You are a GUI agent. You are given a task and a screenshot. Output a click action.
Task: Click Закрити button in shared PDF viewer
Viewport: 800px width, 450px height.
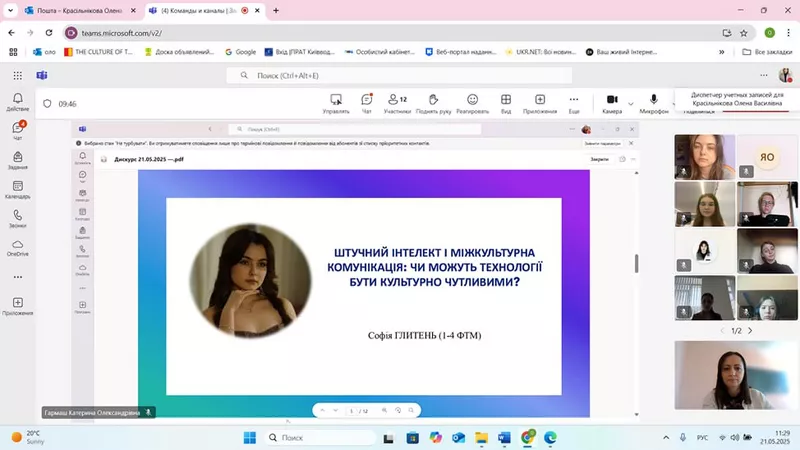tap(599, 159)
